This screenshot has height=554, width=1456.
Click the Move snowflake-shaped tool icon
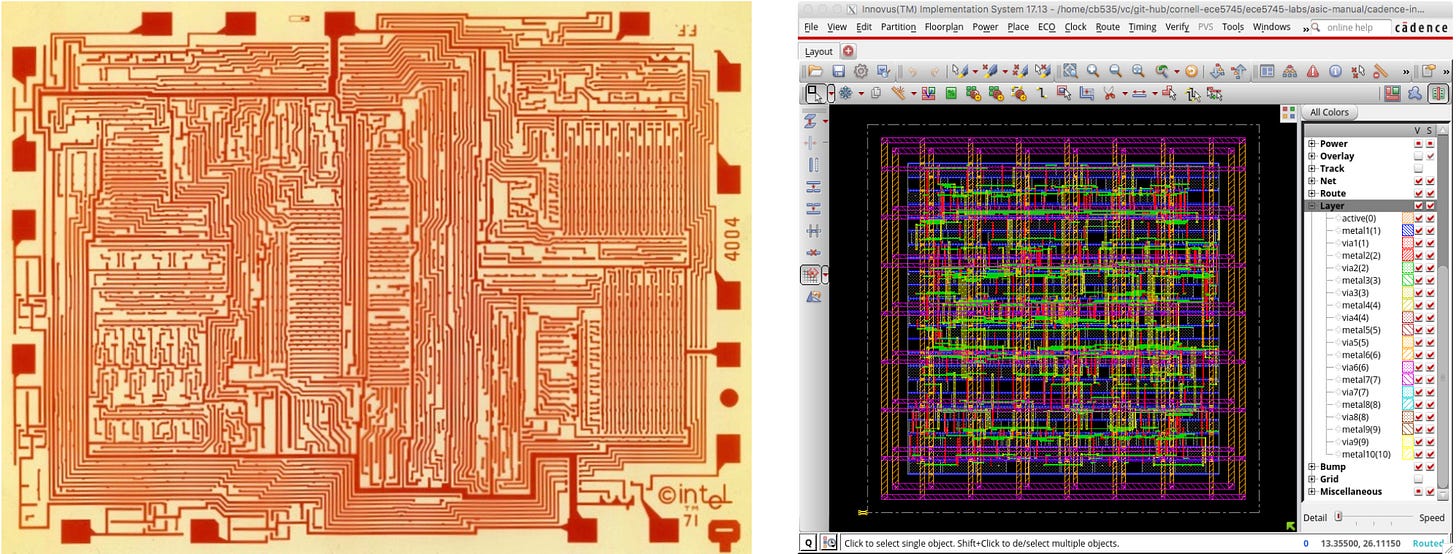(845, 93)
